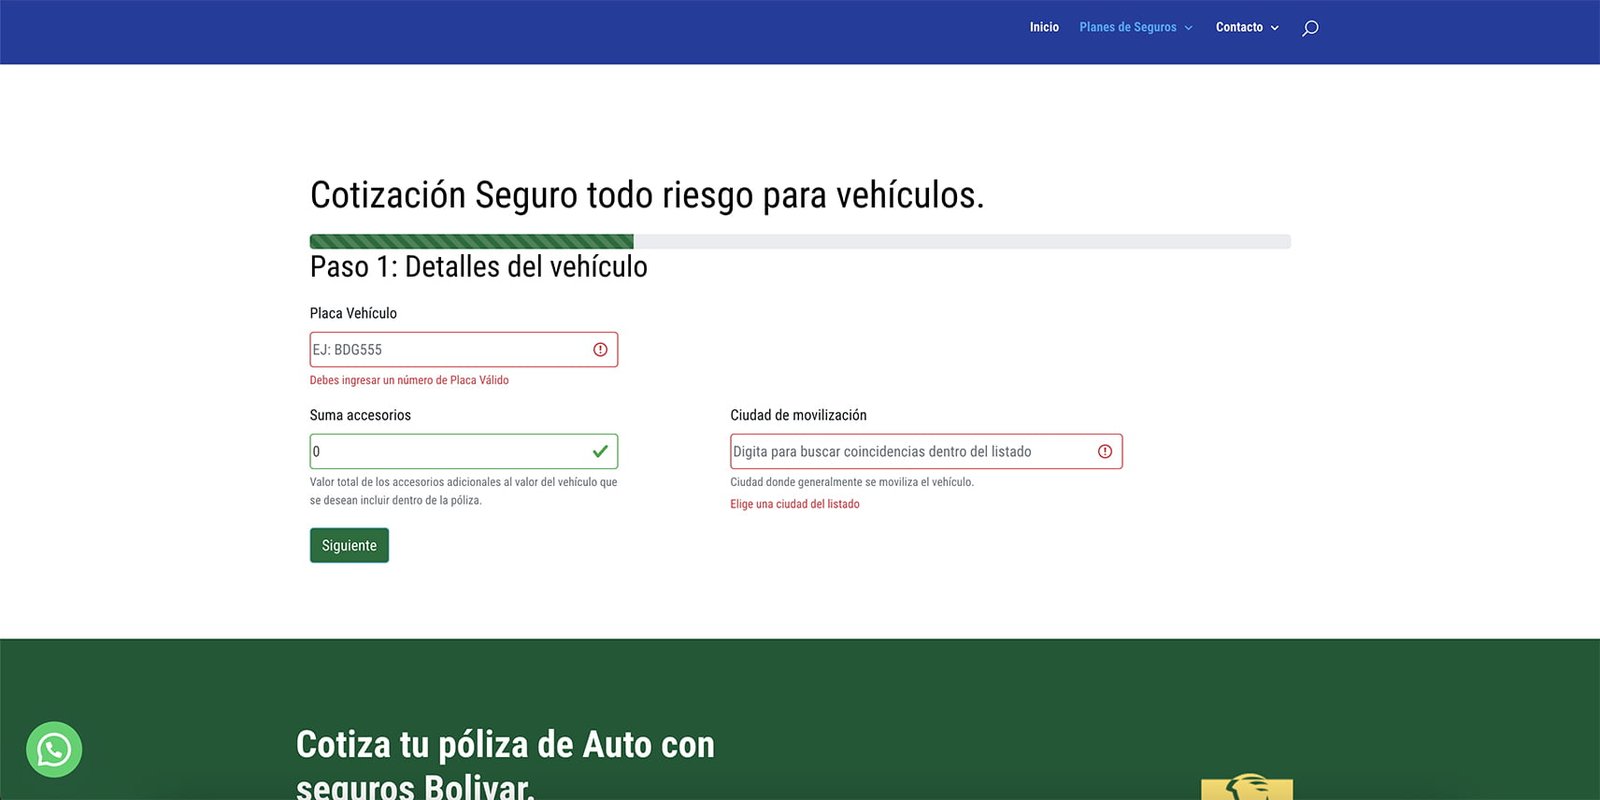Image resolution: width=1600 pixels, height=800 pixels.
Task: Go to Inicio in the navigation
Action: pos(1044,27)
